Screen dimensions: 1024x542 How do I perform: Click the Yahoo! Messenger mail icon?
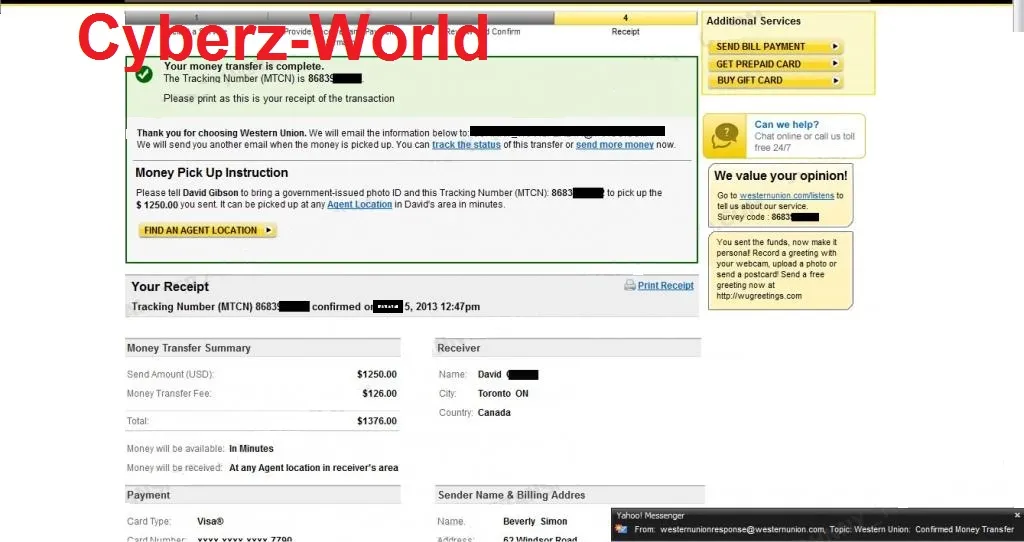(622, 530)
